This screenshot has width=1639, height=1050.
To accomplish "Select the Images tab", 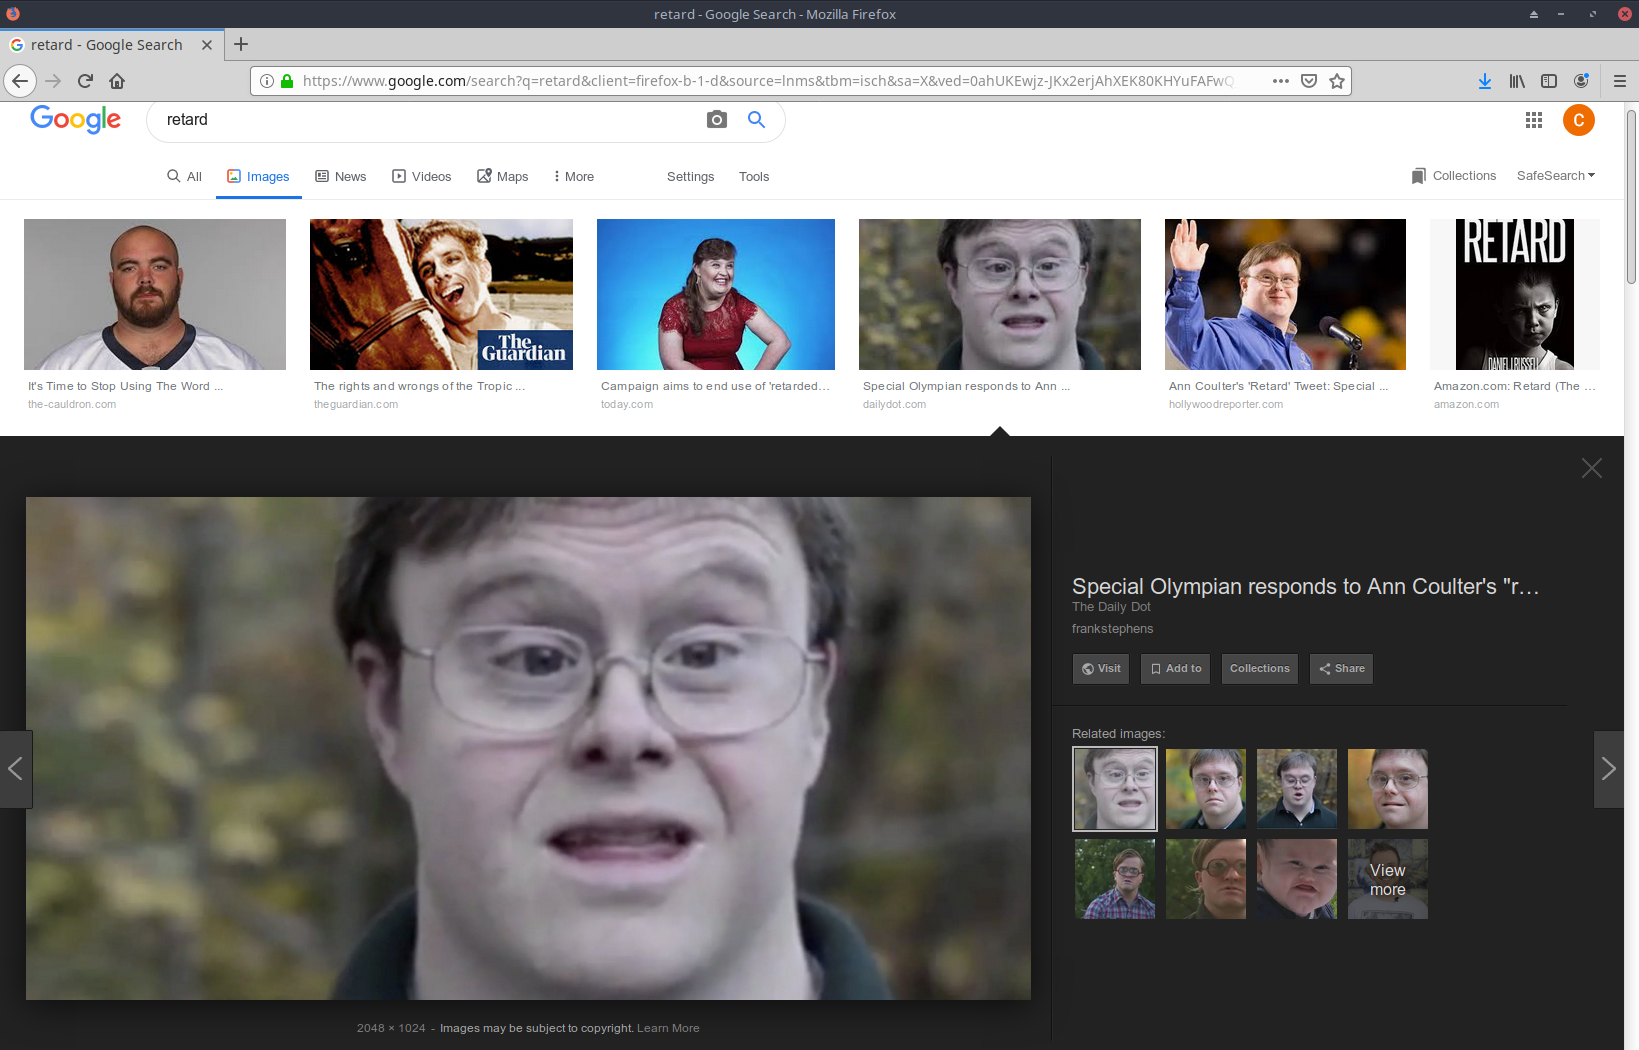I will [258, 177].
